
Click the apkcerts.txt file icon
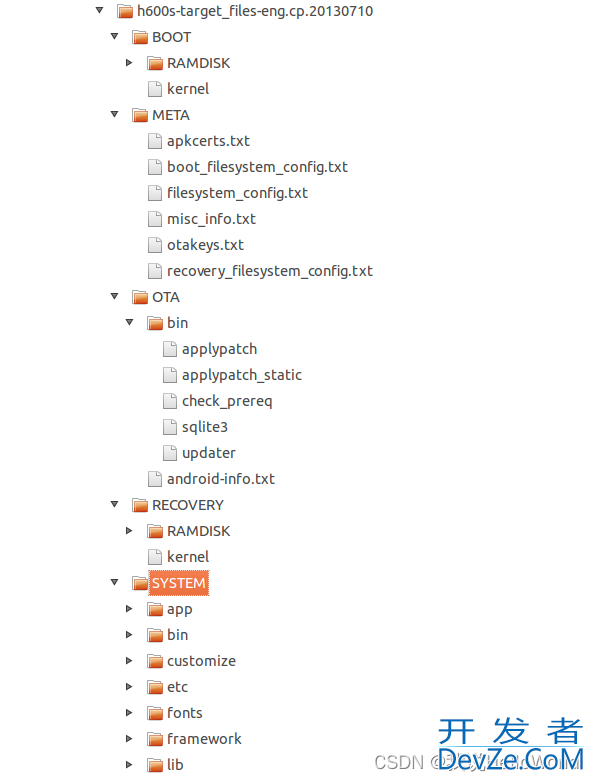pos(155,141)
